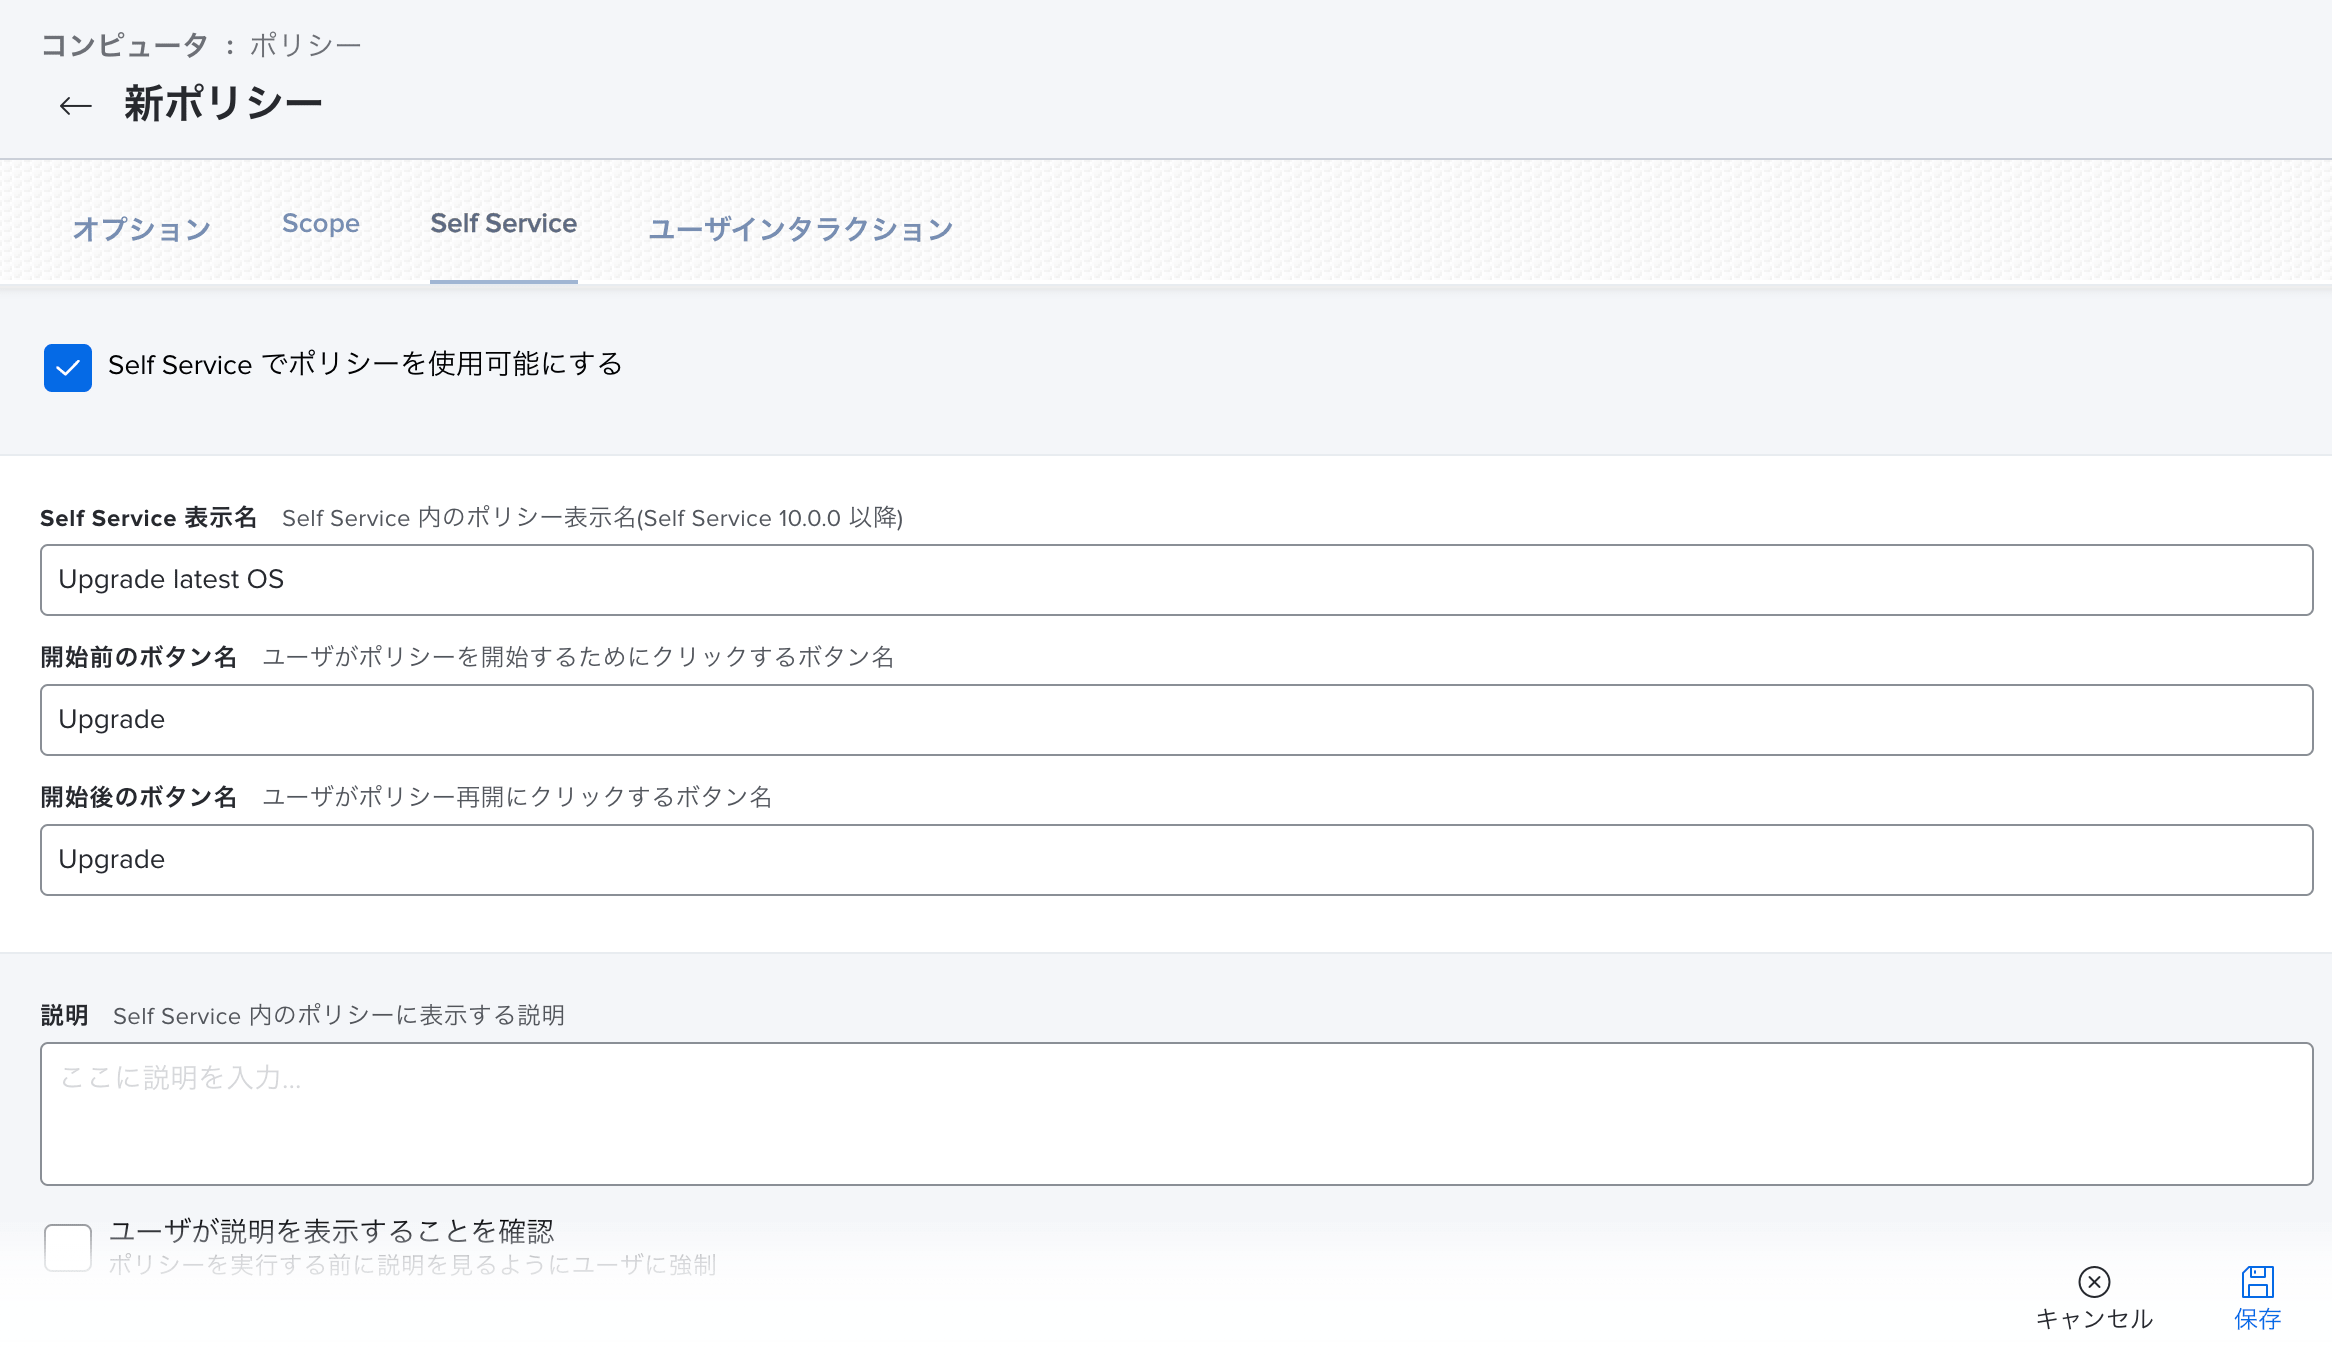Viewport: 2332px width, 1356px height.
Task: Click the Self Service でポリシーを使用可能にする label text
Action: 365,365
